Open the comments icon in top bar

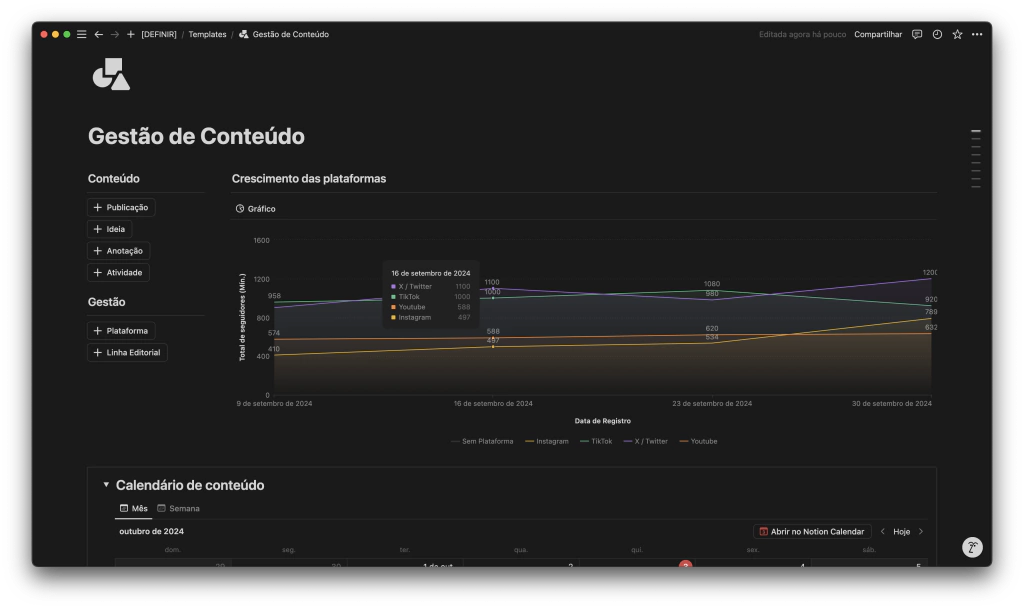pos(917,34)
